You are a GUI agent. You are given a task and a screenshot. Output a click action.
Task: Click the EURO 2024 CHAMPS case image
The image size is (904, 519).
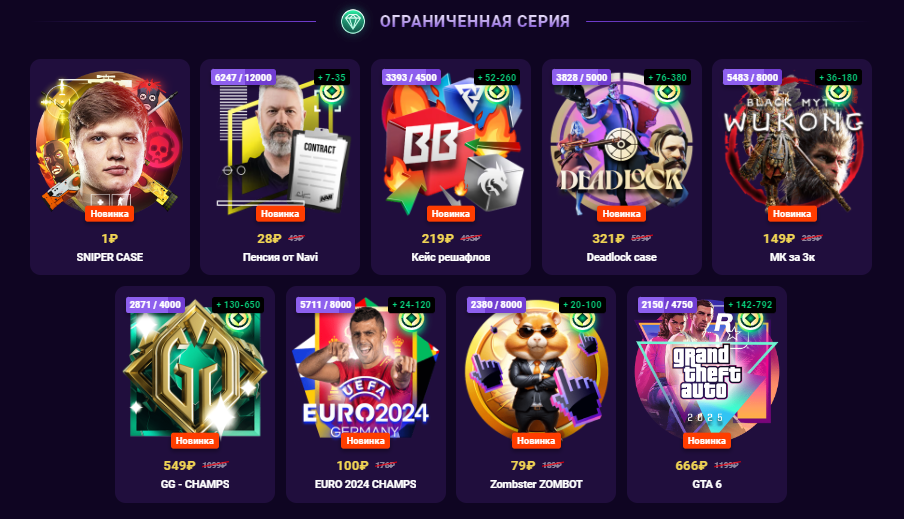pyautogui.click(x=366, y=369)
